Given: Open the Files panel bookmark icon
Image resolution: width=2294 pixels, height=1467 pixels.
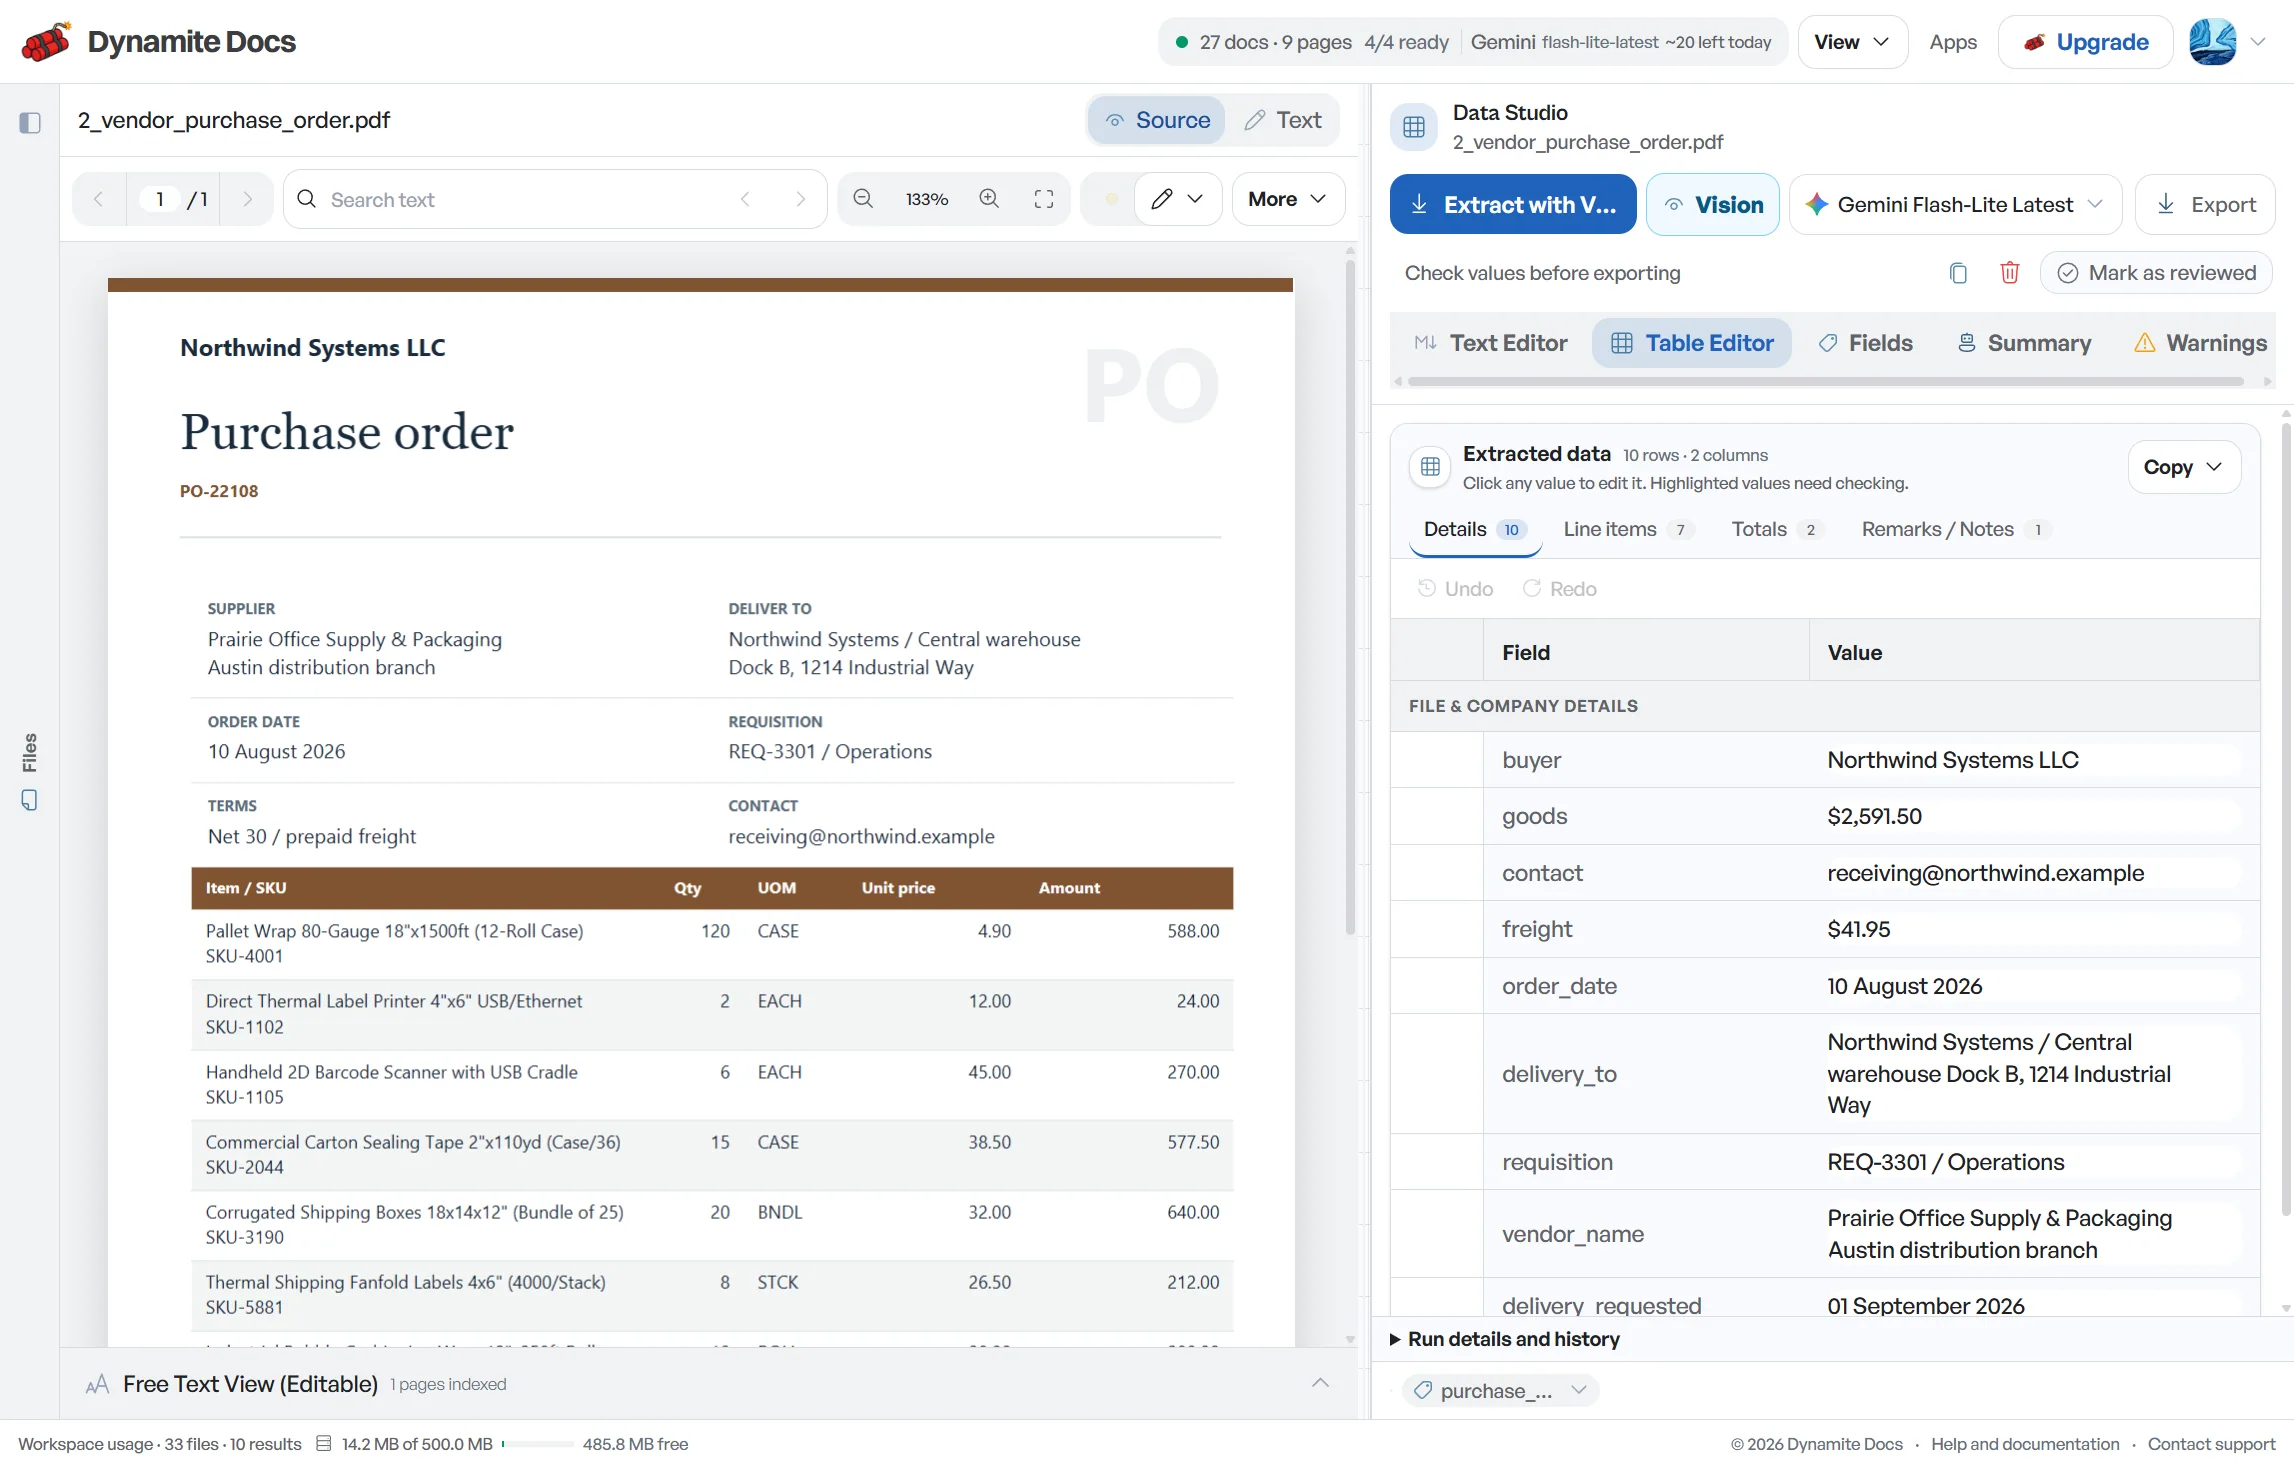Looking at the screenshot, I should (x=29, y=800).
